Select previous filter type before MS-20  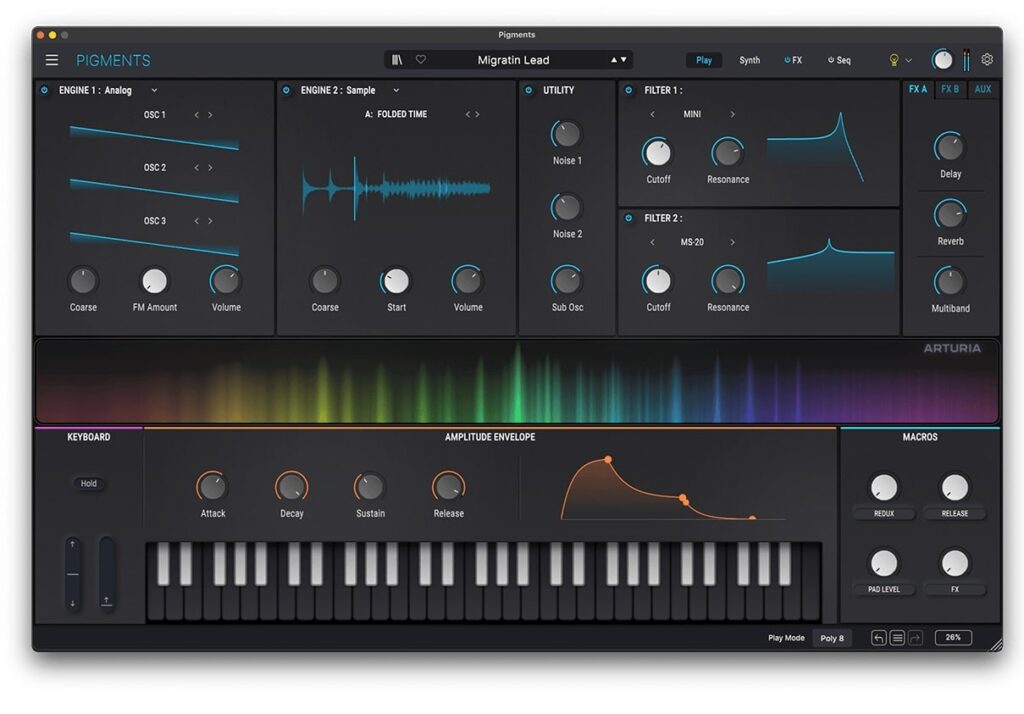(652, 242)
